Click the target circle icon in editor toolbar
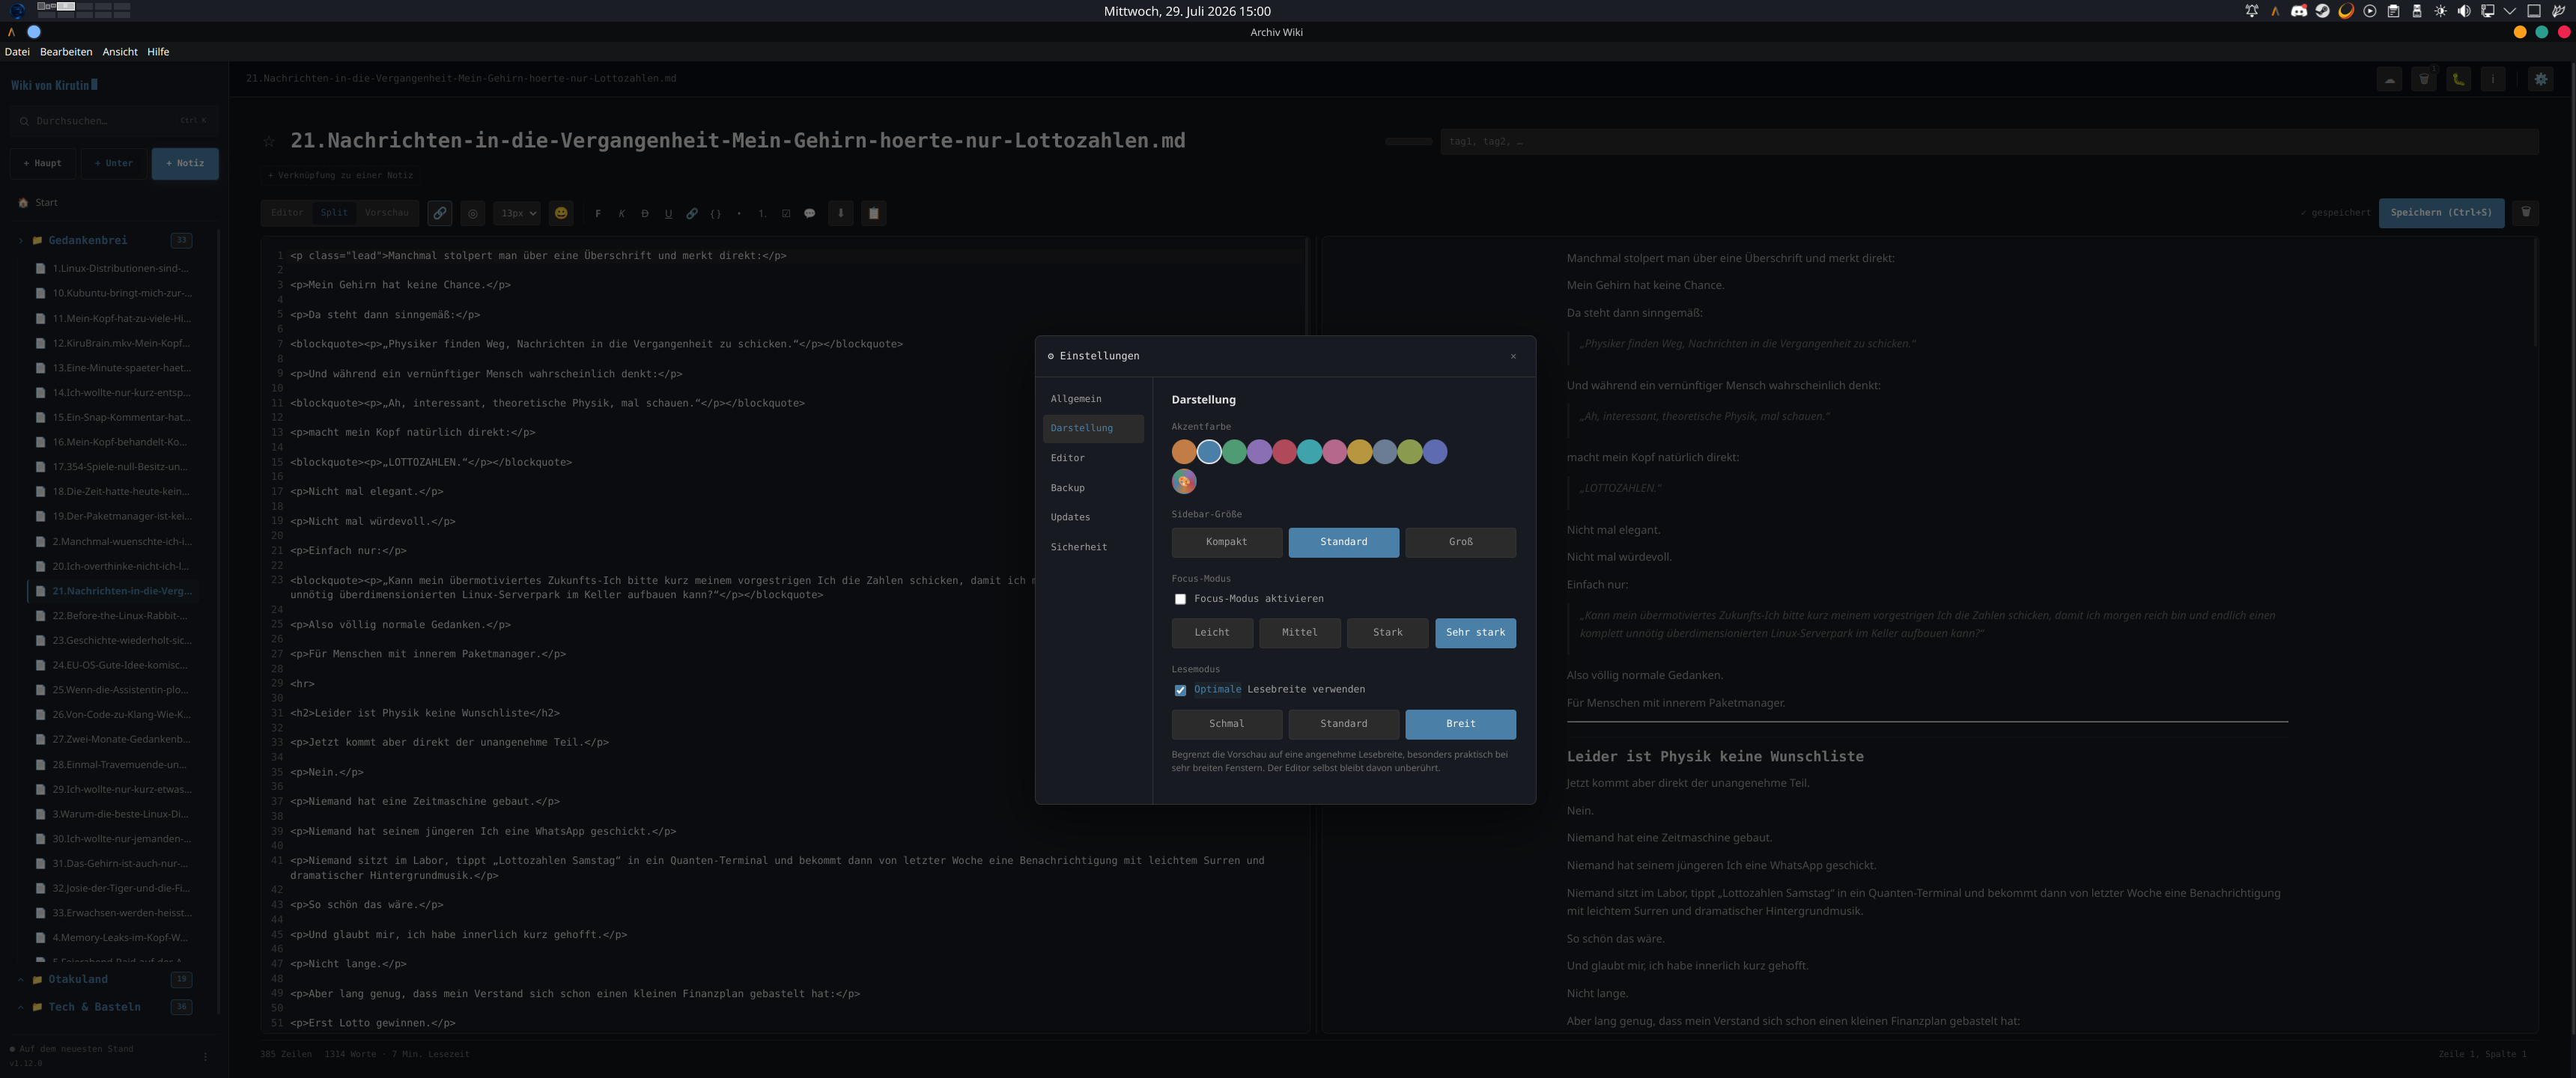This screenshot has height=1078, width=2576. click(x=473, y=213)
